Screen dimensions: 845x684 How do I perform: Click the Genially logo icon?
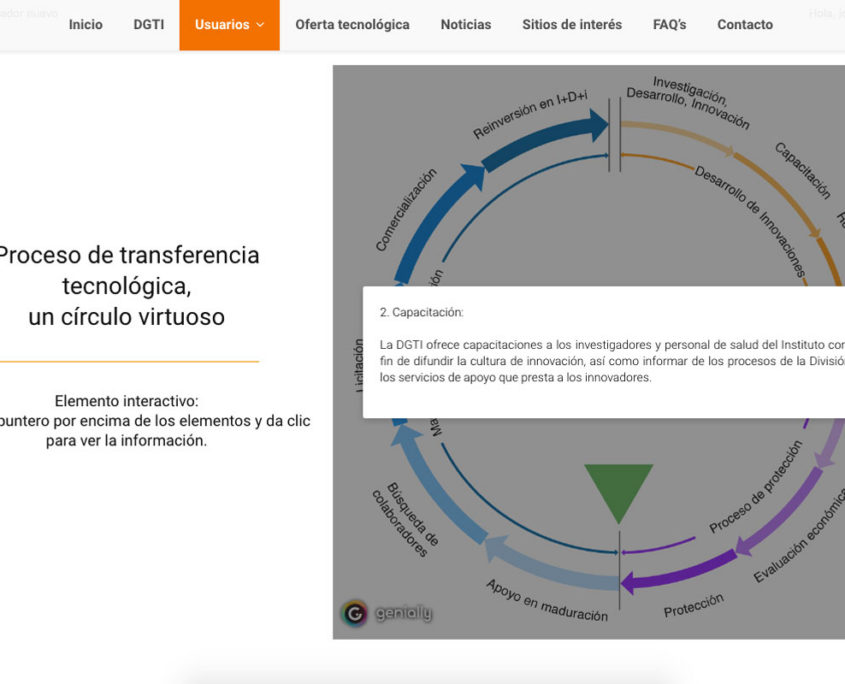coord(354,612)
